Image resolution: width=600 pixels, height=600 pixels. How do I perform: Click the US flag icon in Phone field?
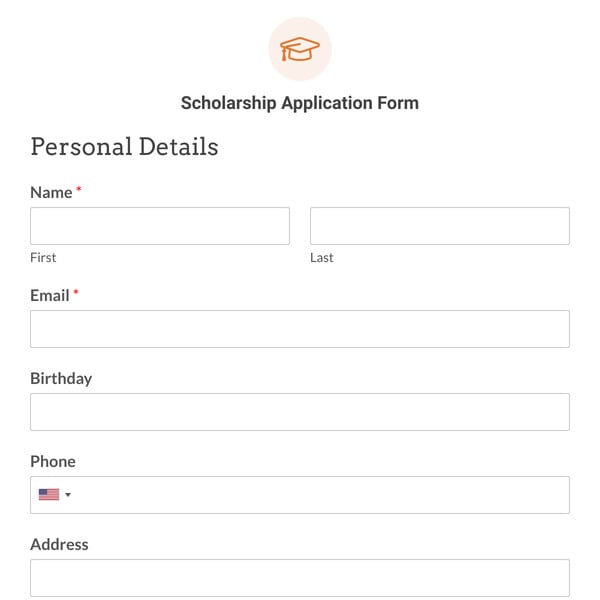(49, 494)
